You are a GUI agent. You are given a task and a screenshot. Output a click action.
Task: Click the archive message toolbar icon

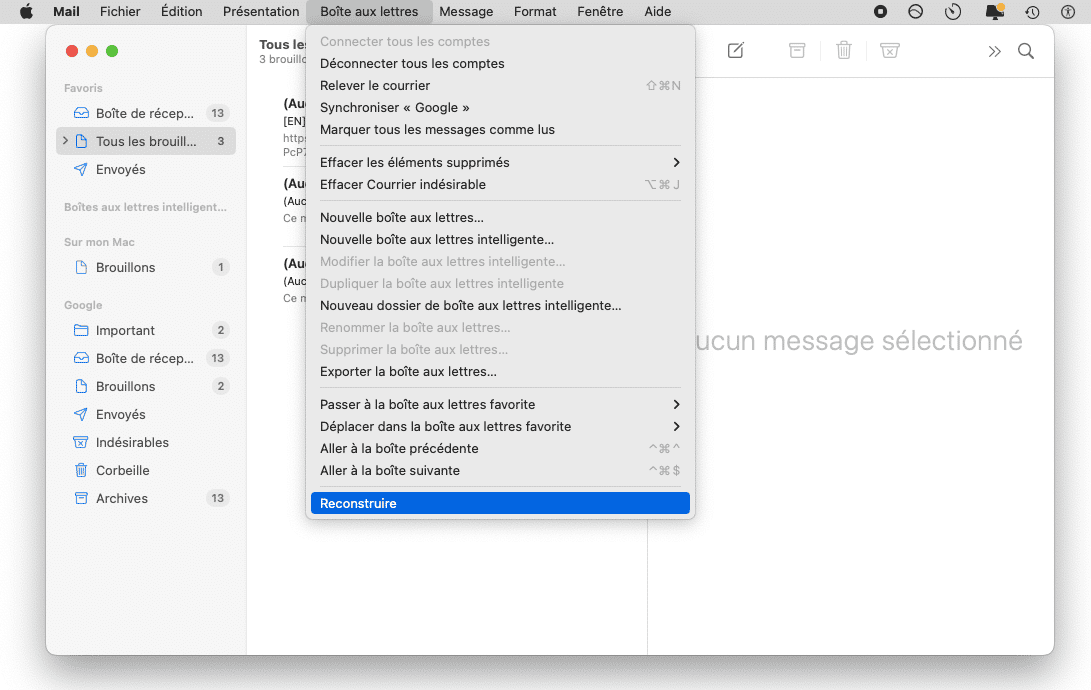(797, 51)
